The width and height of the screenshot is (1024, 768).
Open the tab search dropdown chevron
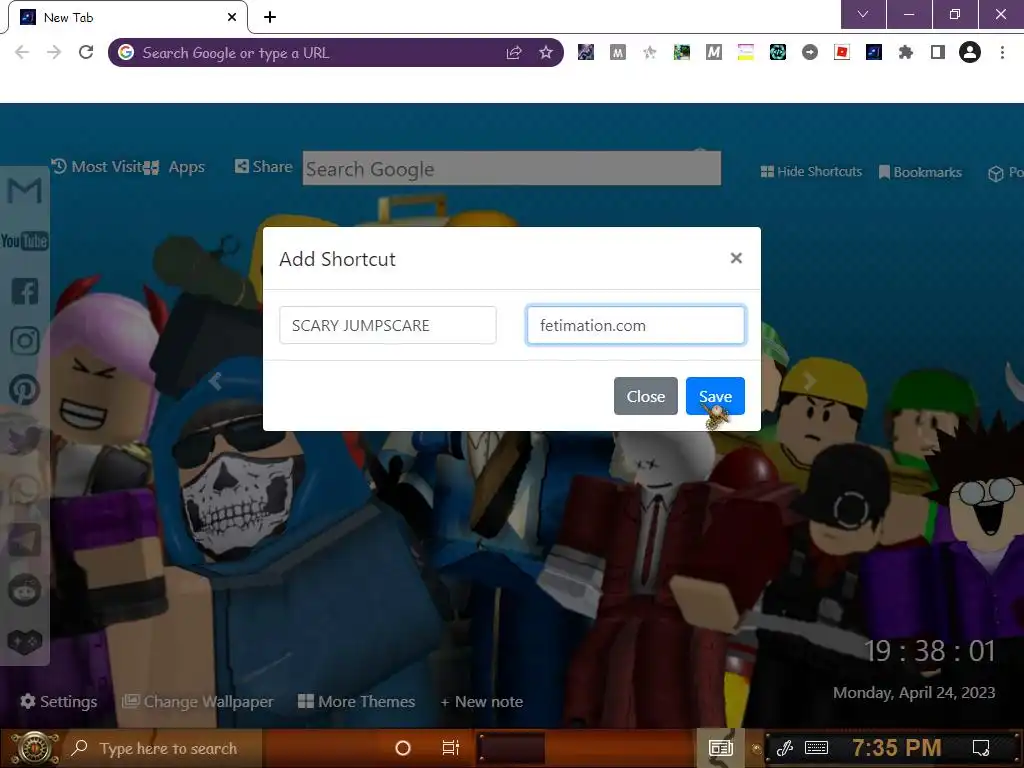tap(863, 14)
